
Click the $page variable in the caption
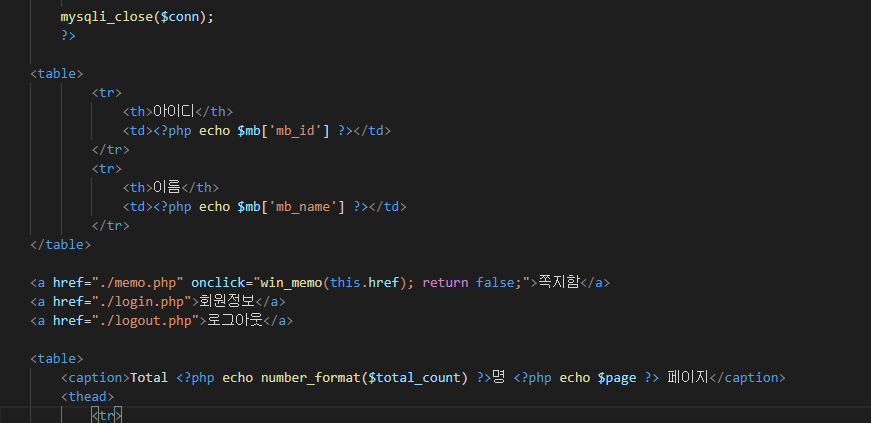click(617, 377)
